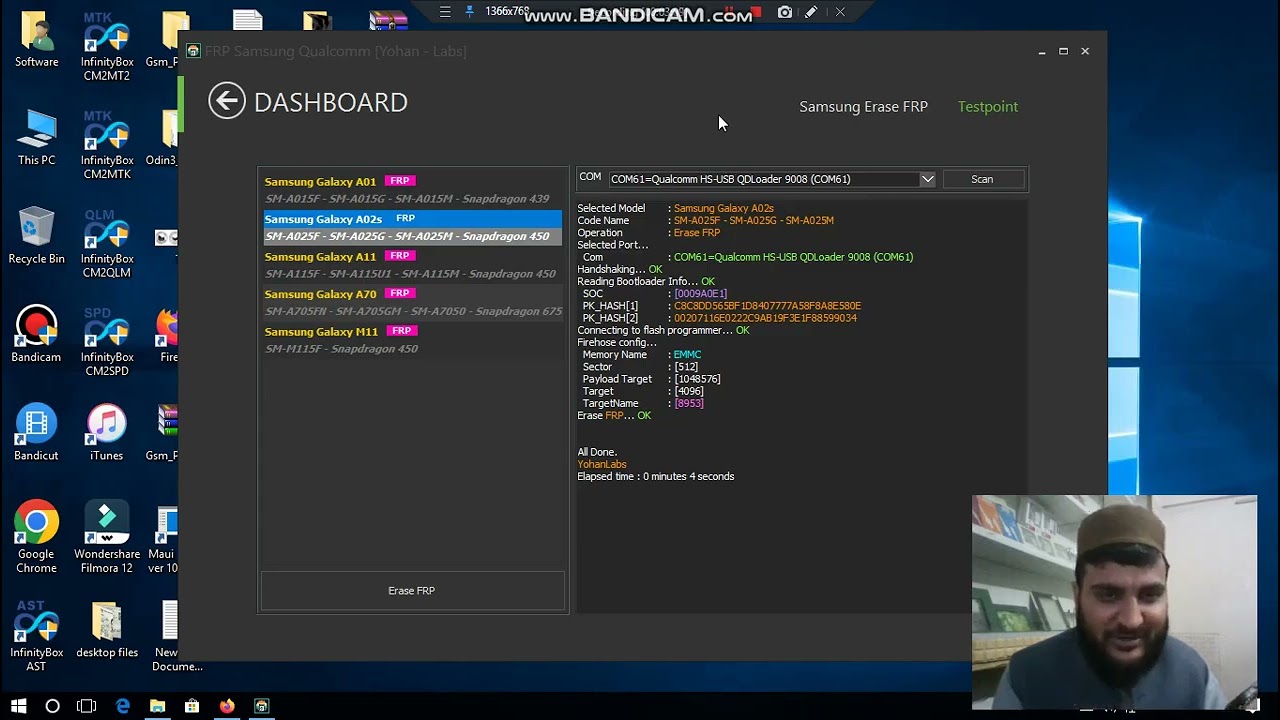
Task: Launch InfinityBox CM2MT2 shortcut
Action: [x=106, y=47]
